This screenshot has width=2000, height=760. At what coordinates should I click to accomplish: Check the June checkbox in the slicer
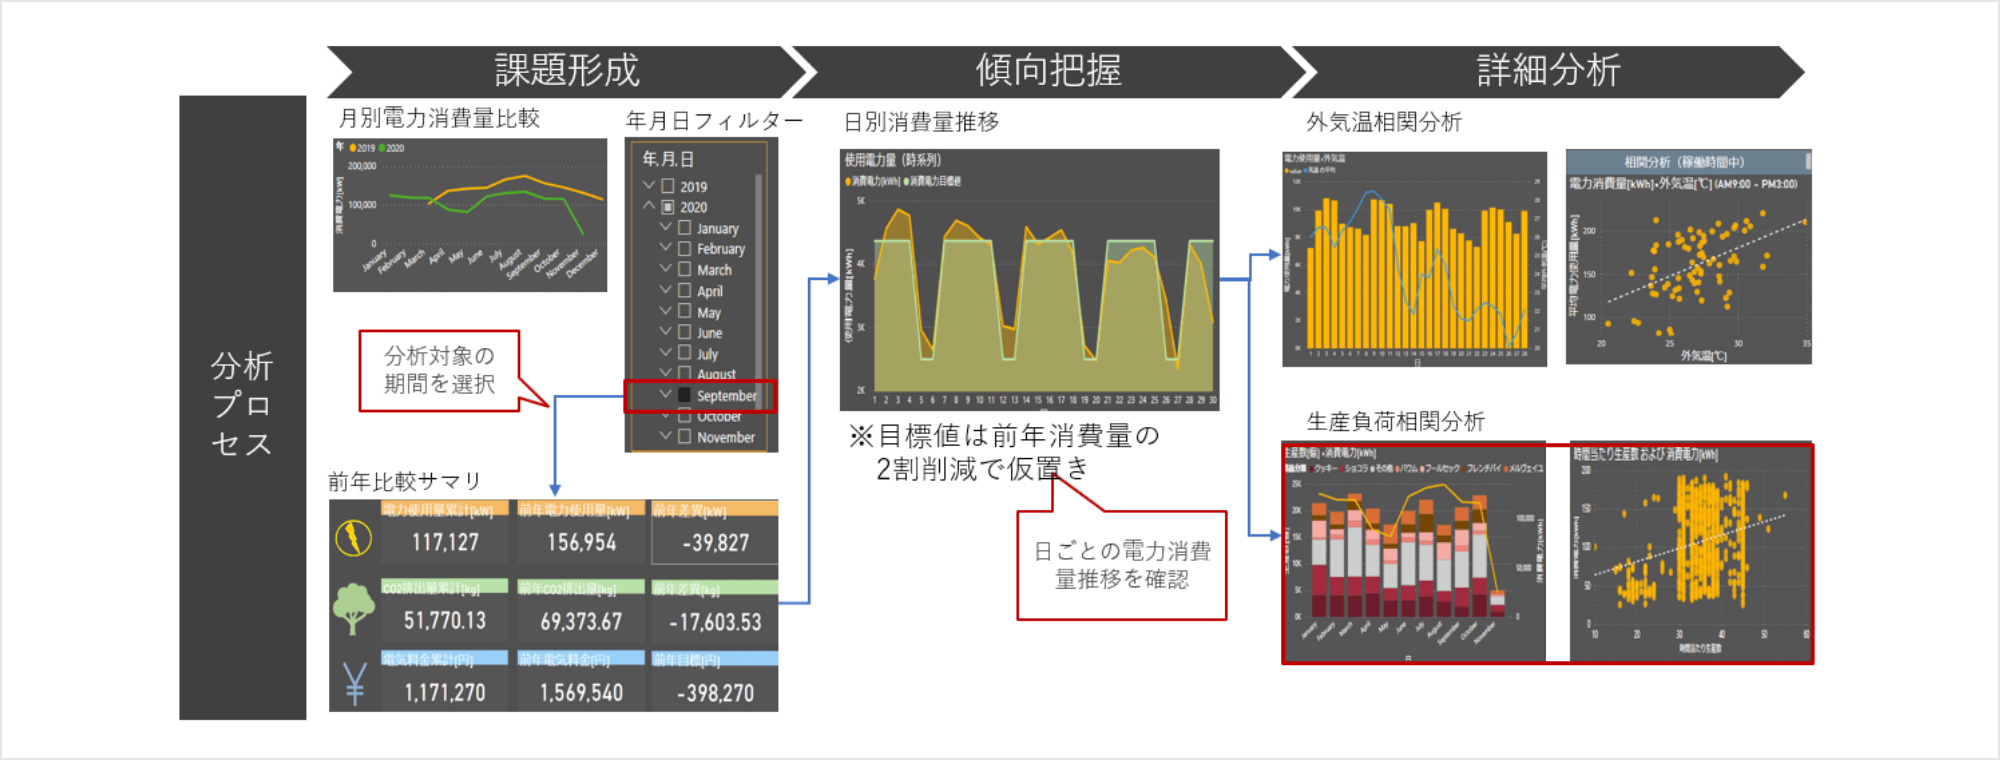click(x=684, y=332)
